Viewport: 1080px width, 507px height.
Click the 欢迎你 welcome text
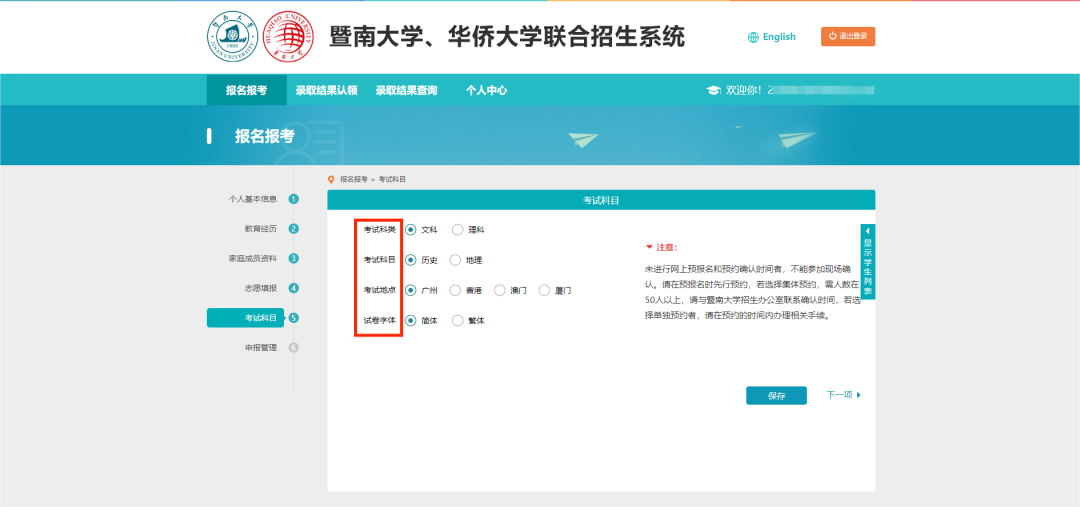pos(744,90)
